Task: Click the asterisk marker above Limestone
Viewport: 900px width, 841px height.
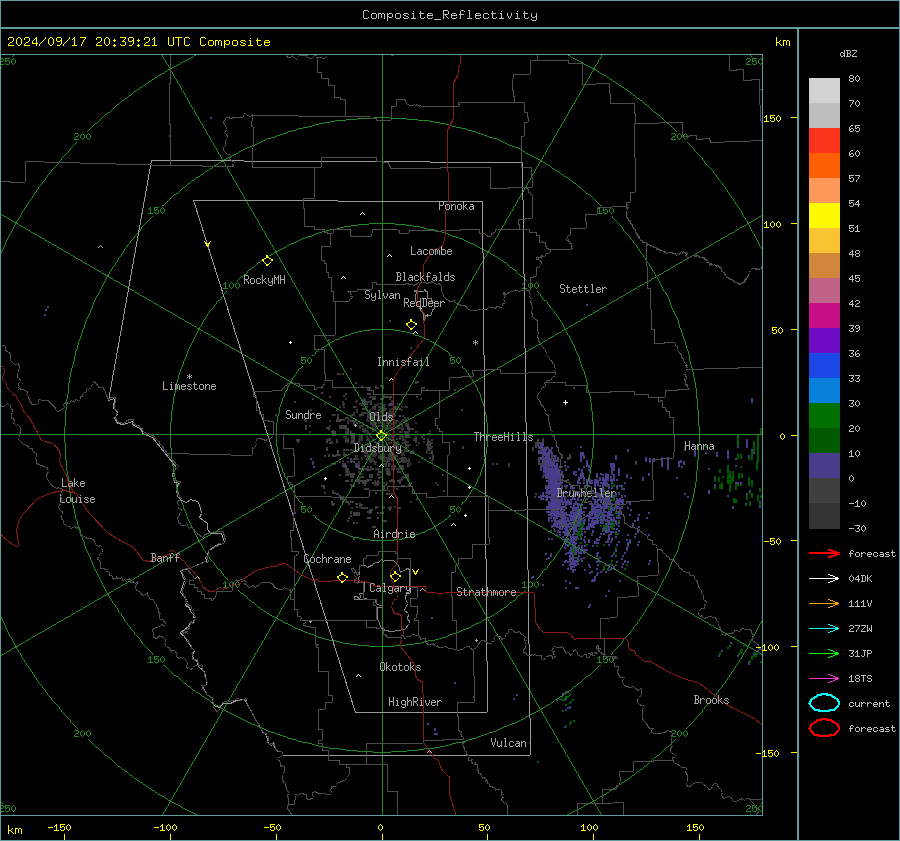Action: [189, 377]
